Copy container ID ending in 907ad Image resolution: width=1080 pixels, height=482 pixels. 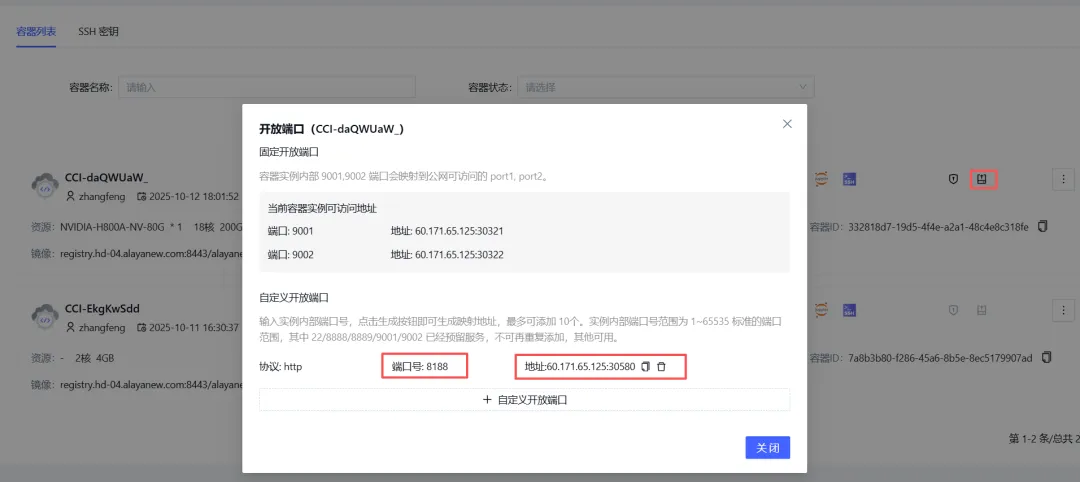pos(1046,357)
